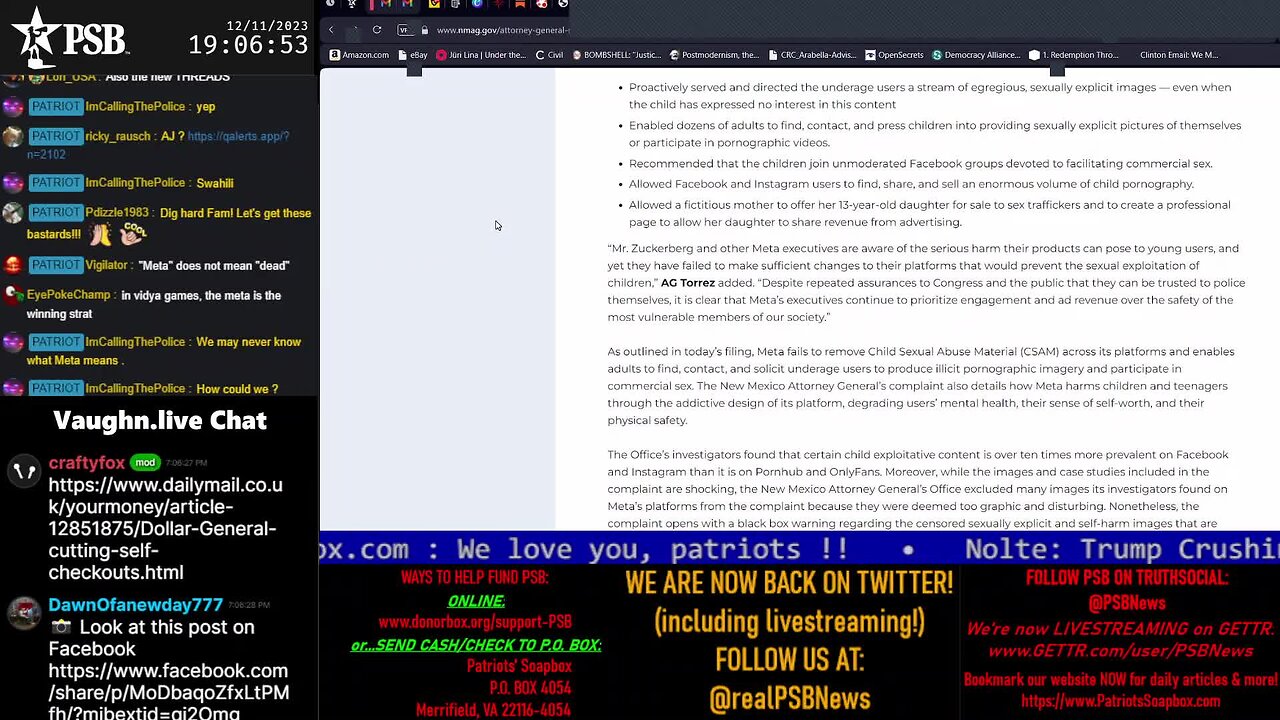Click the 'www.GETTR.com/user/PSBNews' text
Screen dimensions: 1280x720
pyautogui.click(x=1120, y=651)
